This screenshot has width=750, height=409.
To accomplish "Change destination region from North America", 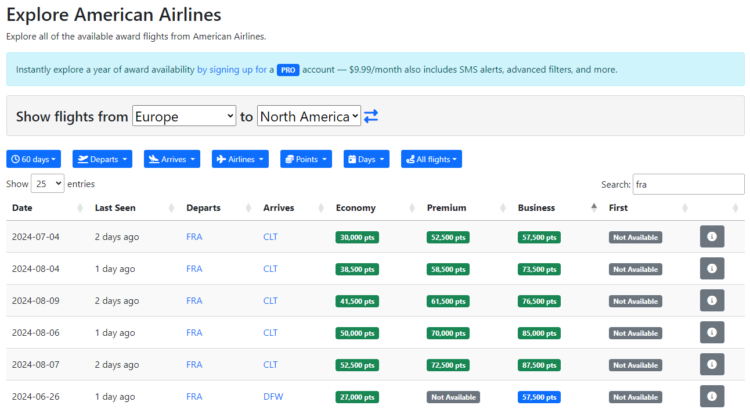I will click(x=309, y=116).
